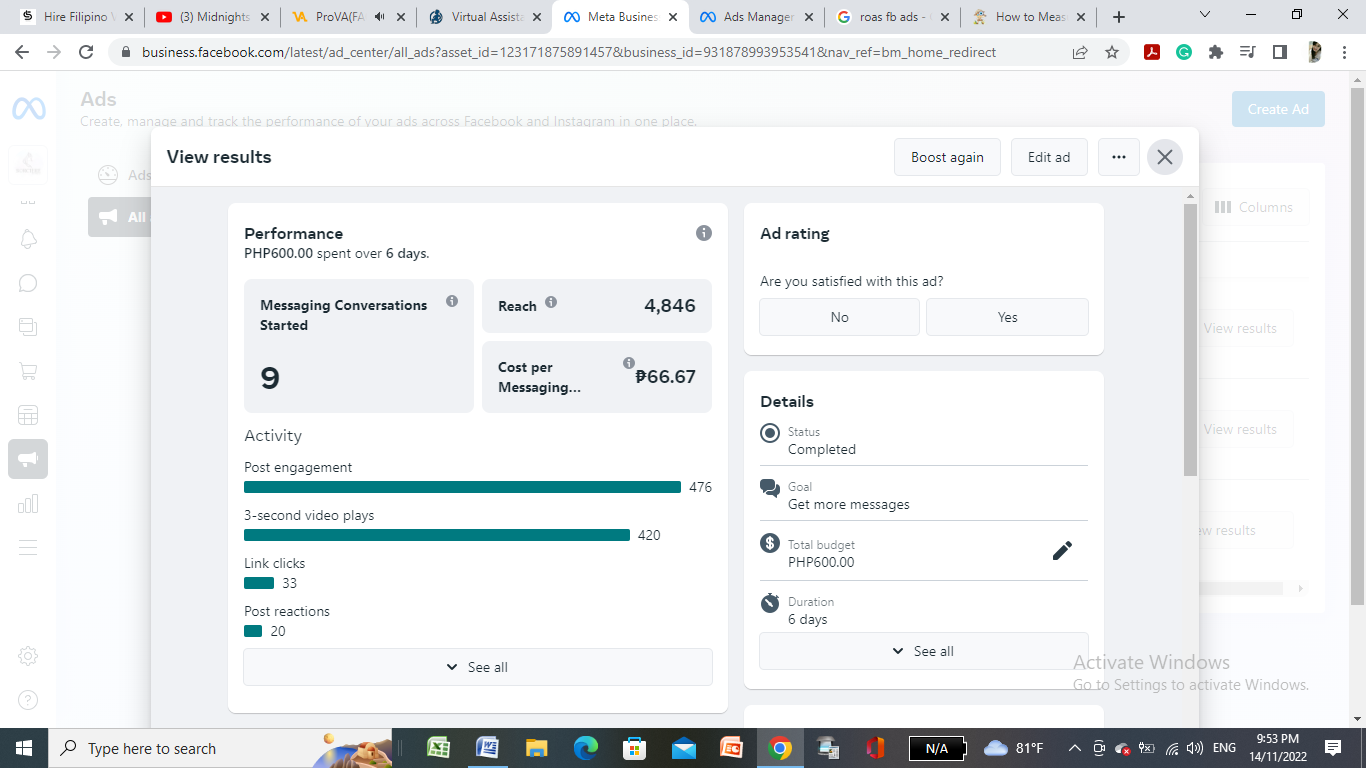Launch Word from the taskbar

487,748
